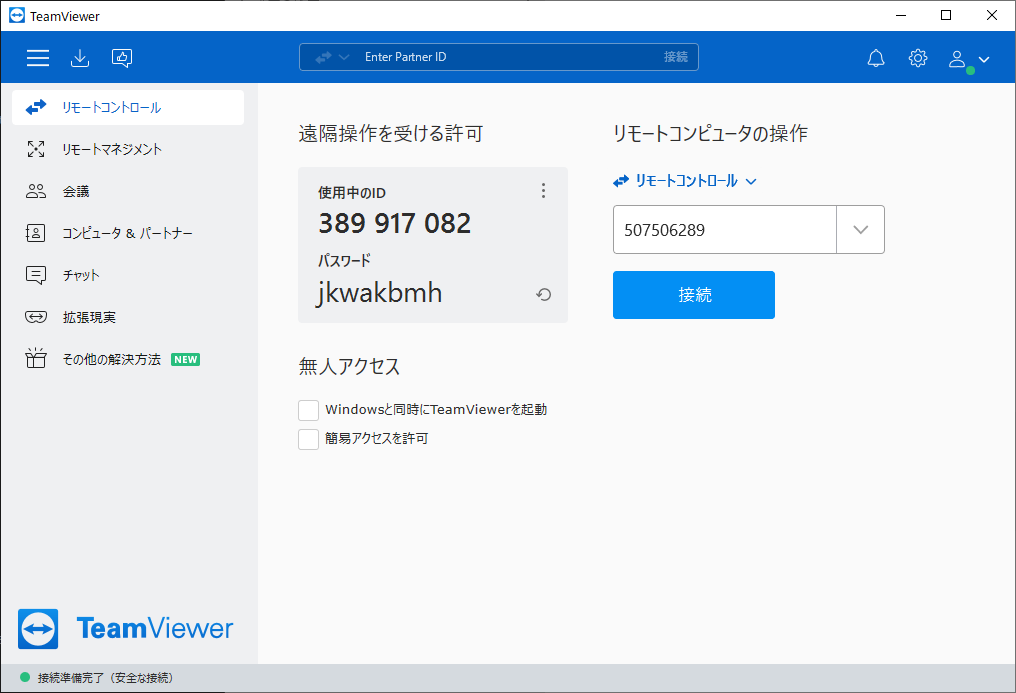
Task: Click the download icon in top toolbar
Action: pos(80,58)
